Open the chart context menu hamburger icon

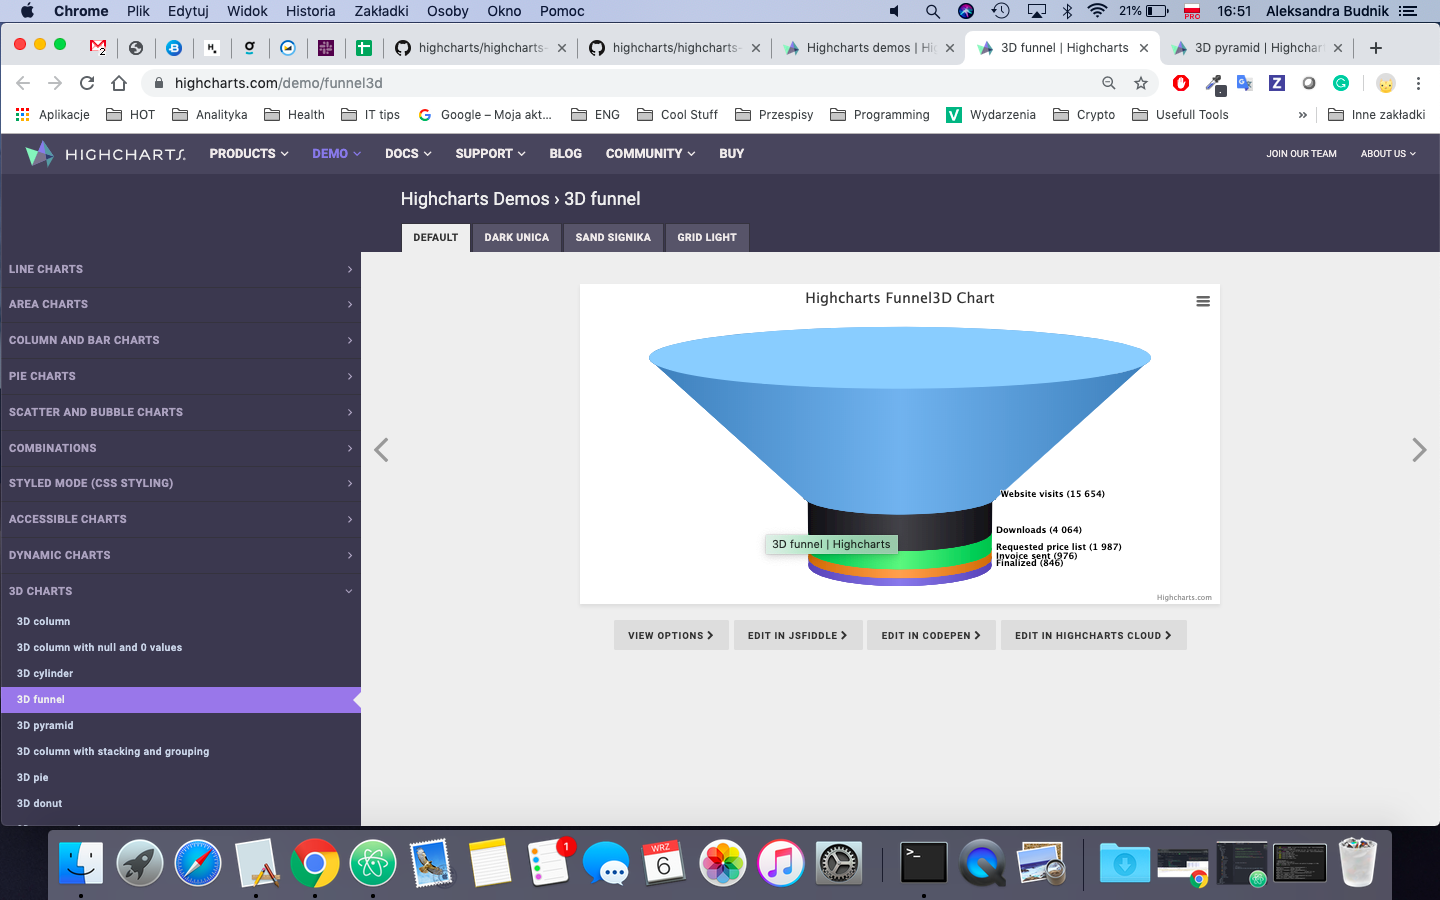tap(1203, 301)
